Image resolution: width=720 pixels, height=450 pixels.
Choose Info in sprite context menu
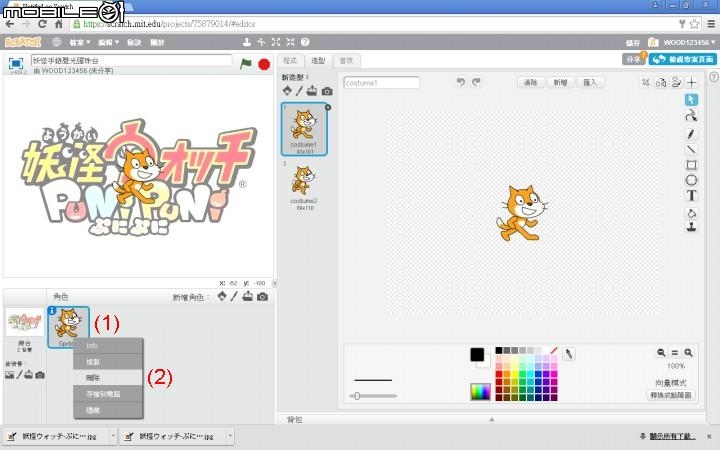108,345
